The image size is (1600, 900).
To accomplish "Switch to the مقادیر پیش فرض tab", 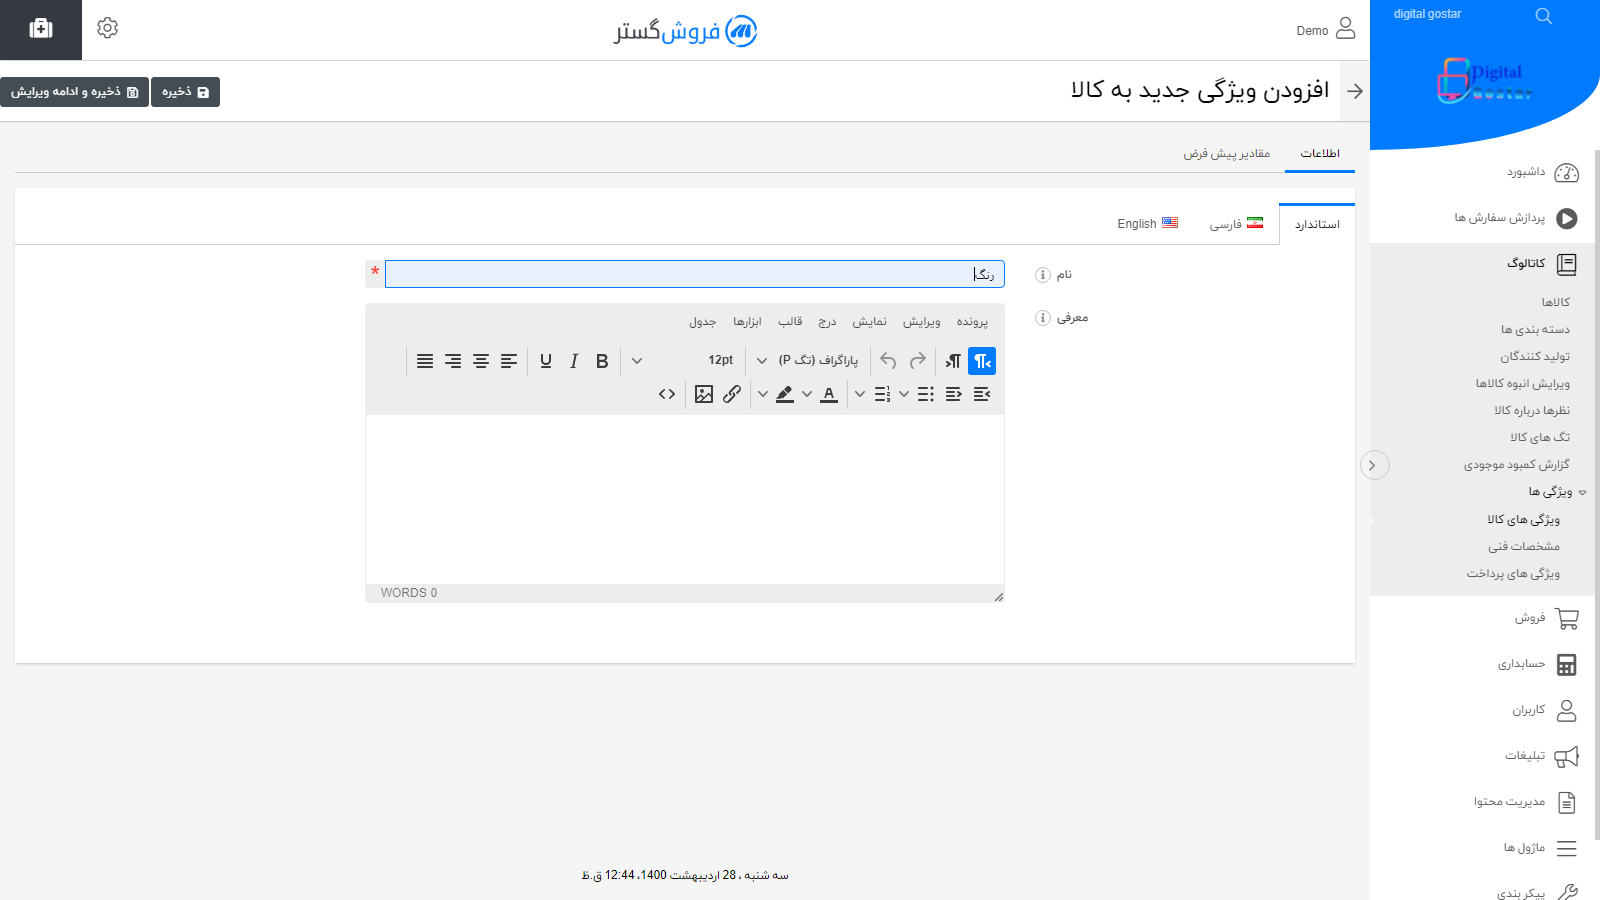I will [x=1226, y=153].
